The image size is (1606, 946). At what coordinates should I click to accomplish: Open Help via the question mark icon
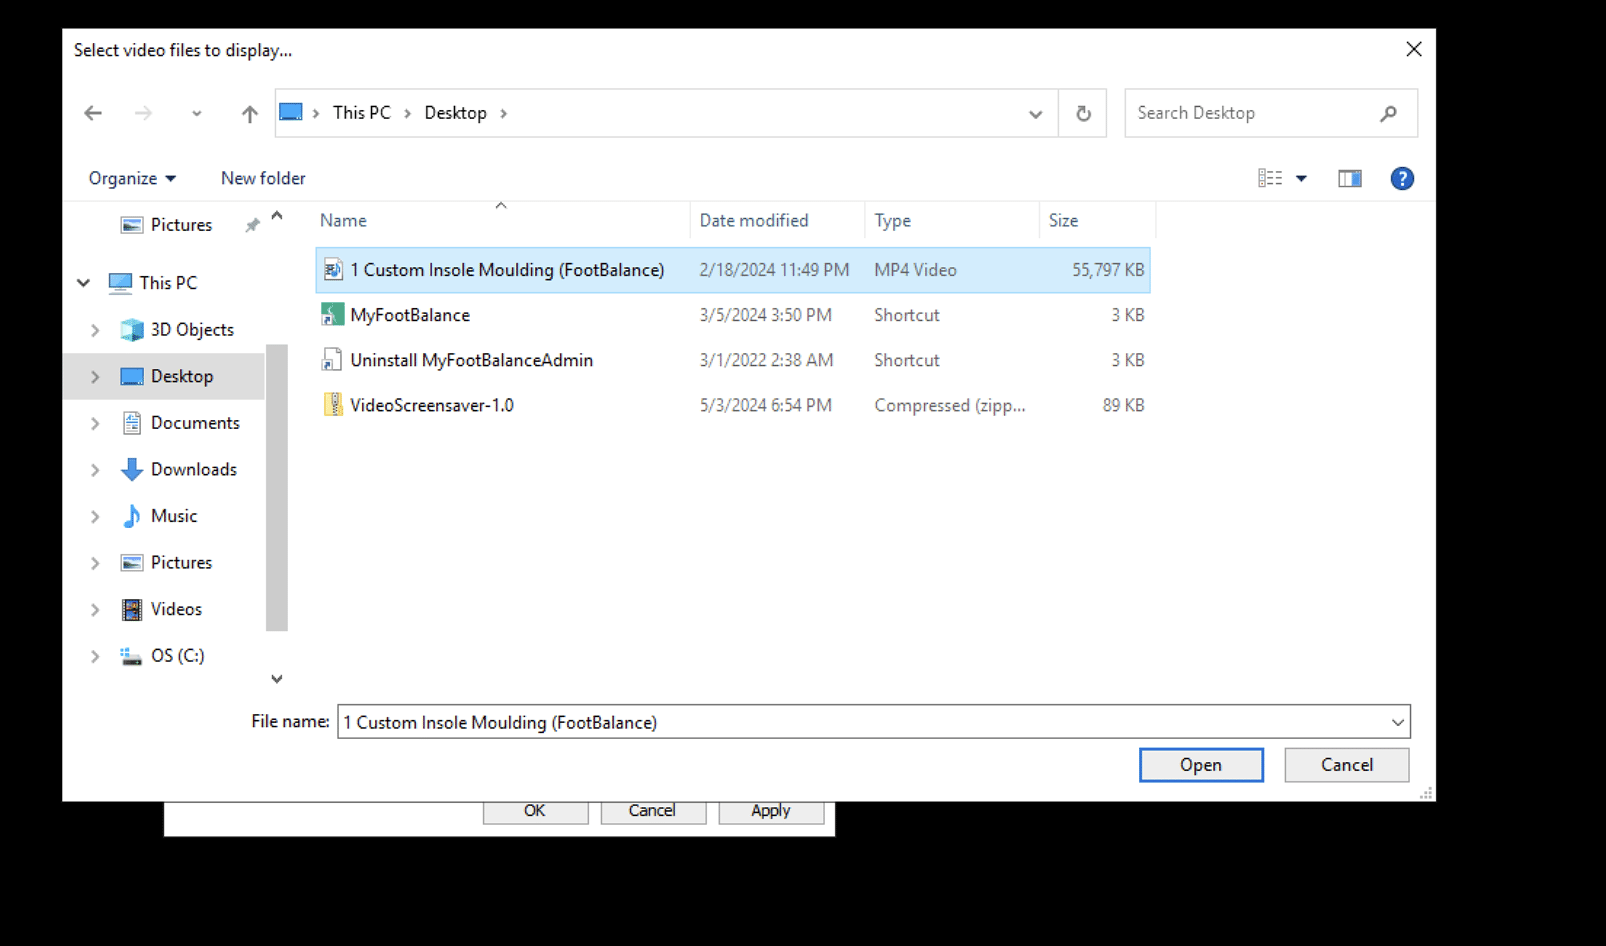[1402, 178]
